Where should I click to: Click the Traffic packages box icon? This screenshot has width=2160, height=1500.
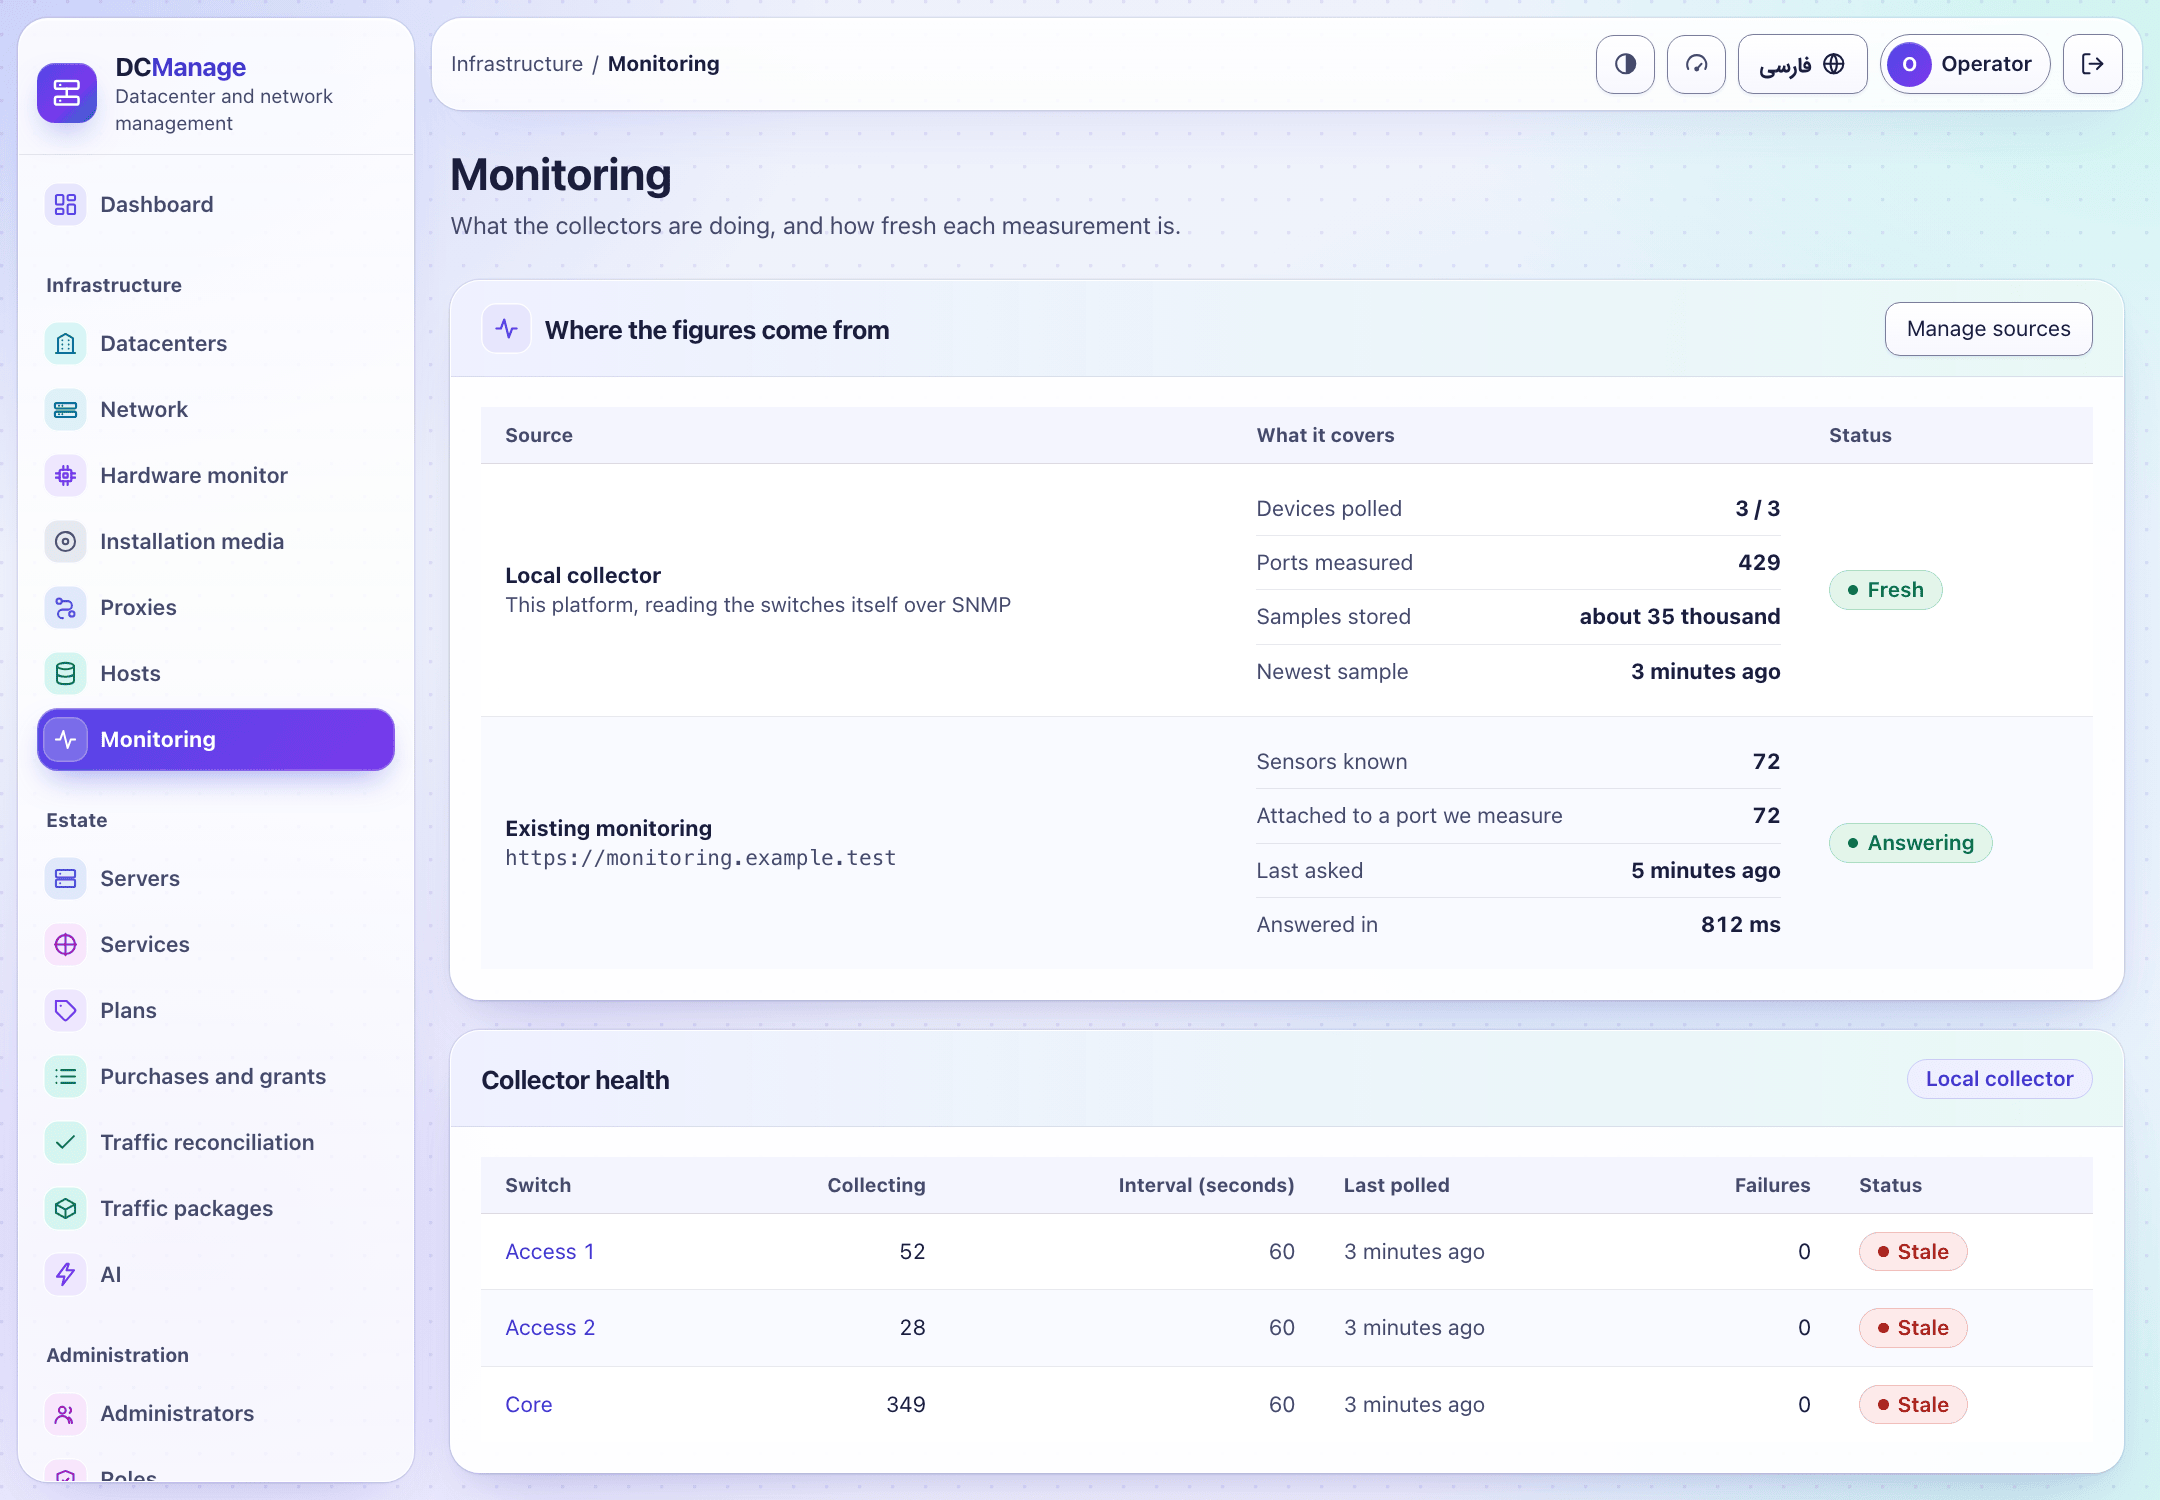pyautogui.click(x=65, y=1209)
